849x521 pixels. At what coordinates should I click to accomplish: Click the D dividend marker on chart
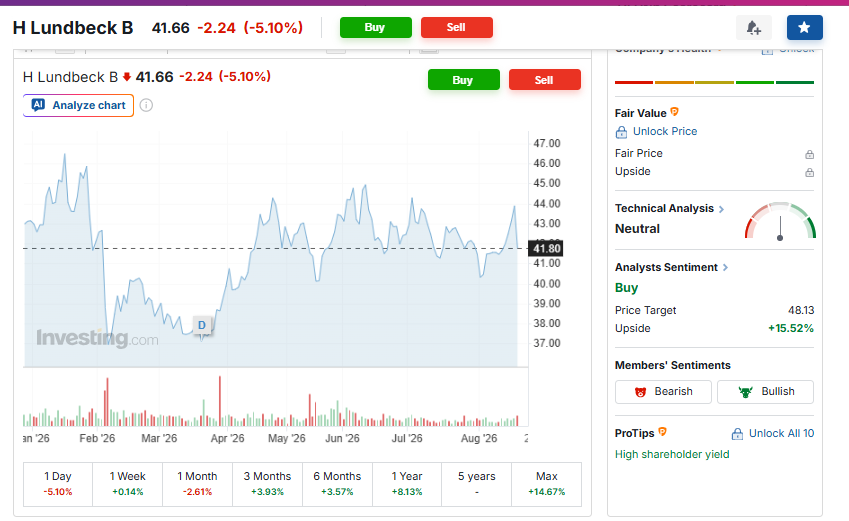coord(202,325)
